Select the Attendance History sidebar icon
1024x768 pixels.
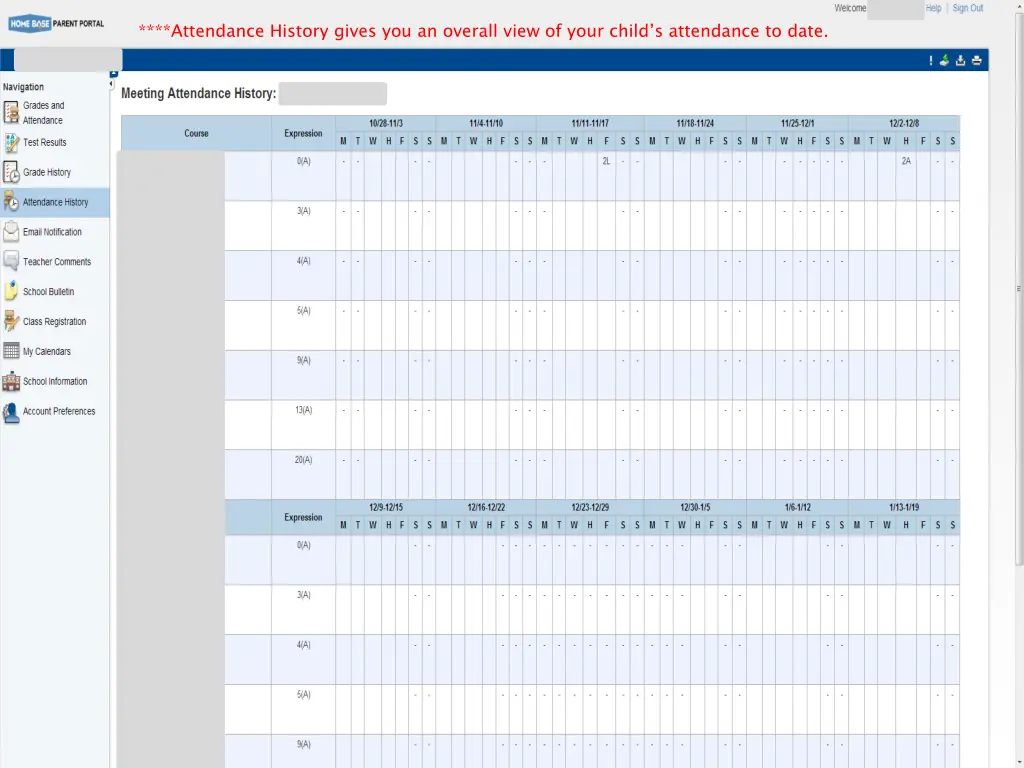click(x=11, y=202)
